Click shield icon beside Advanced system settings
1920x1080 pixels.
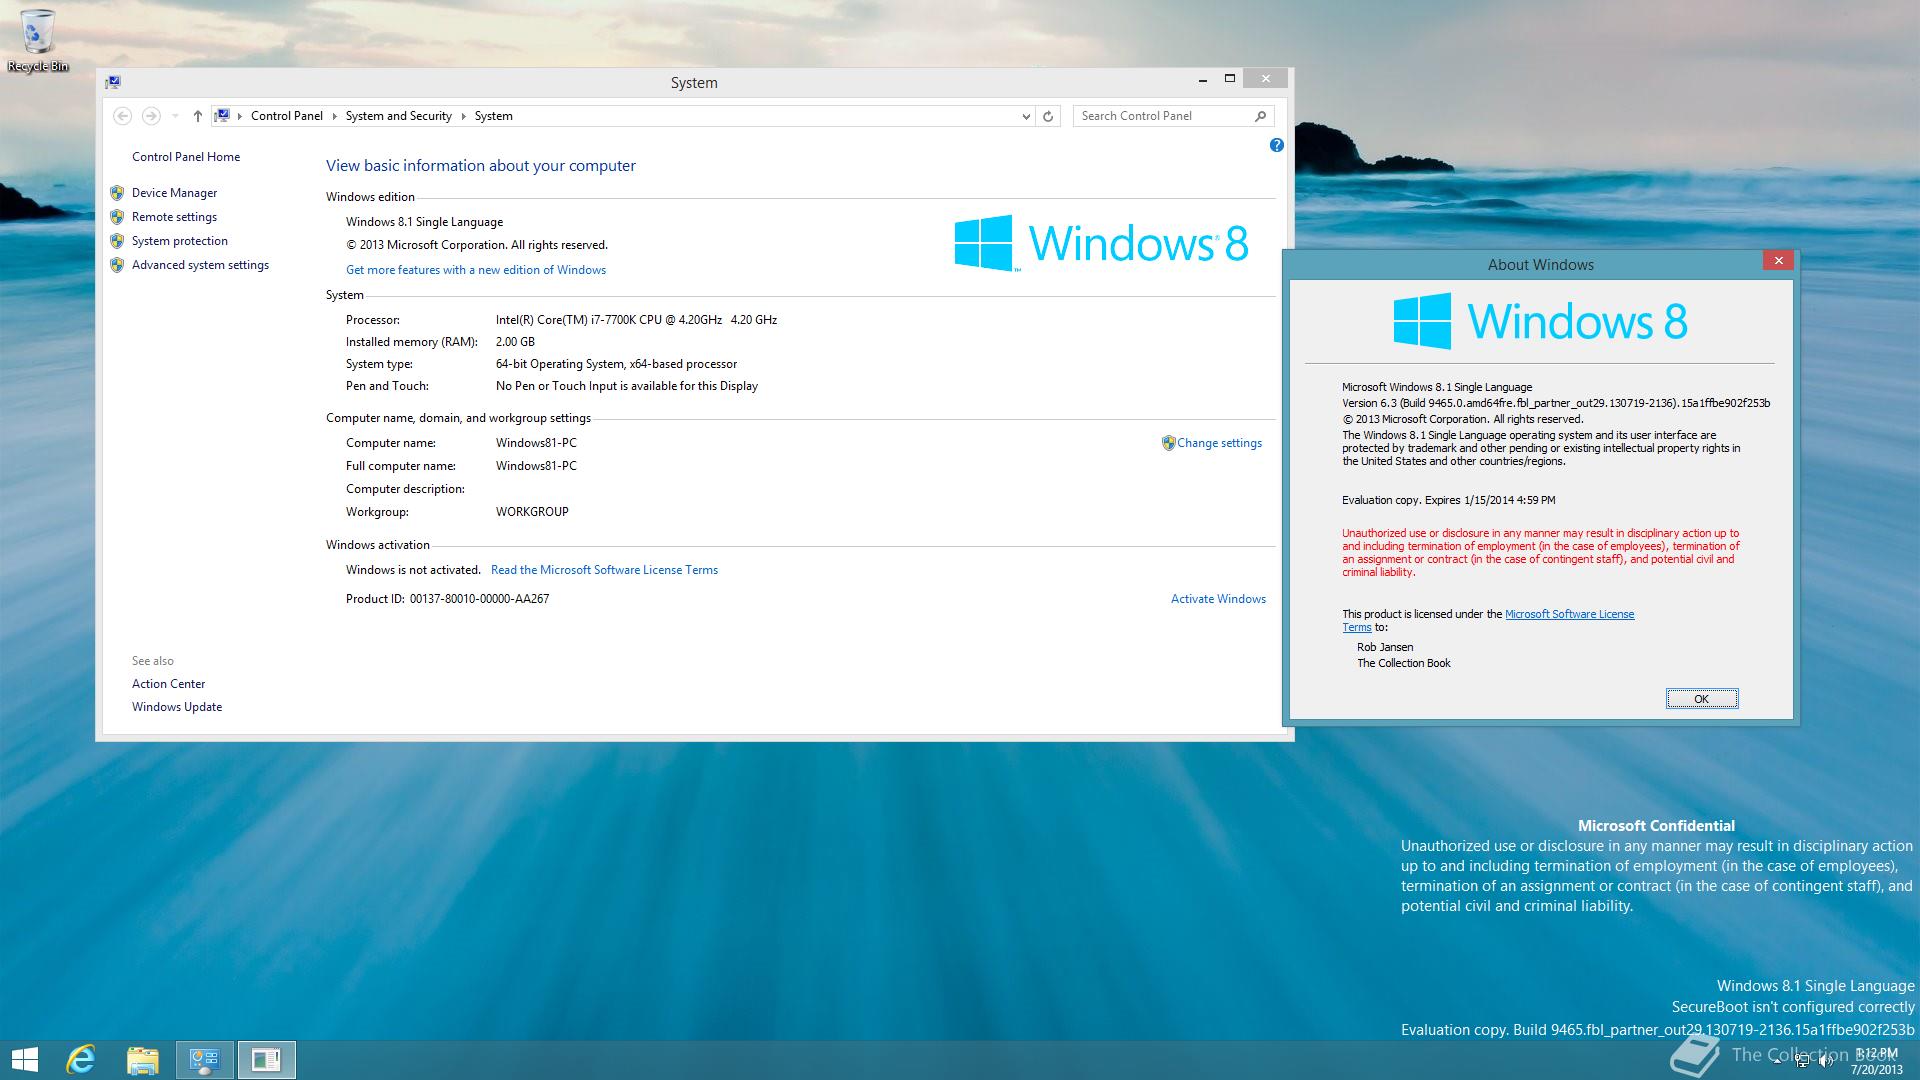pyautogui.click(x=117, y=265)
